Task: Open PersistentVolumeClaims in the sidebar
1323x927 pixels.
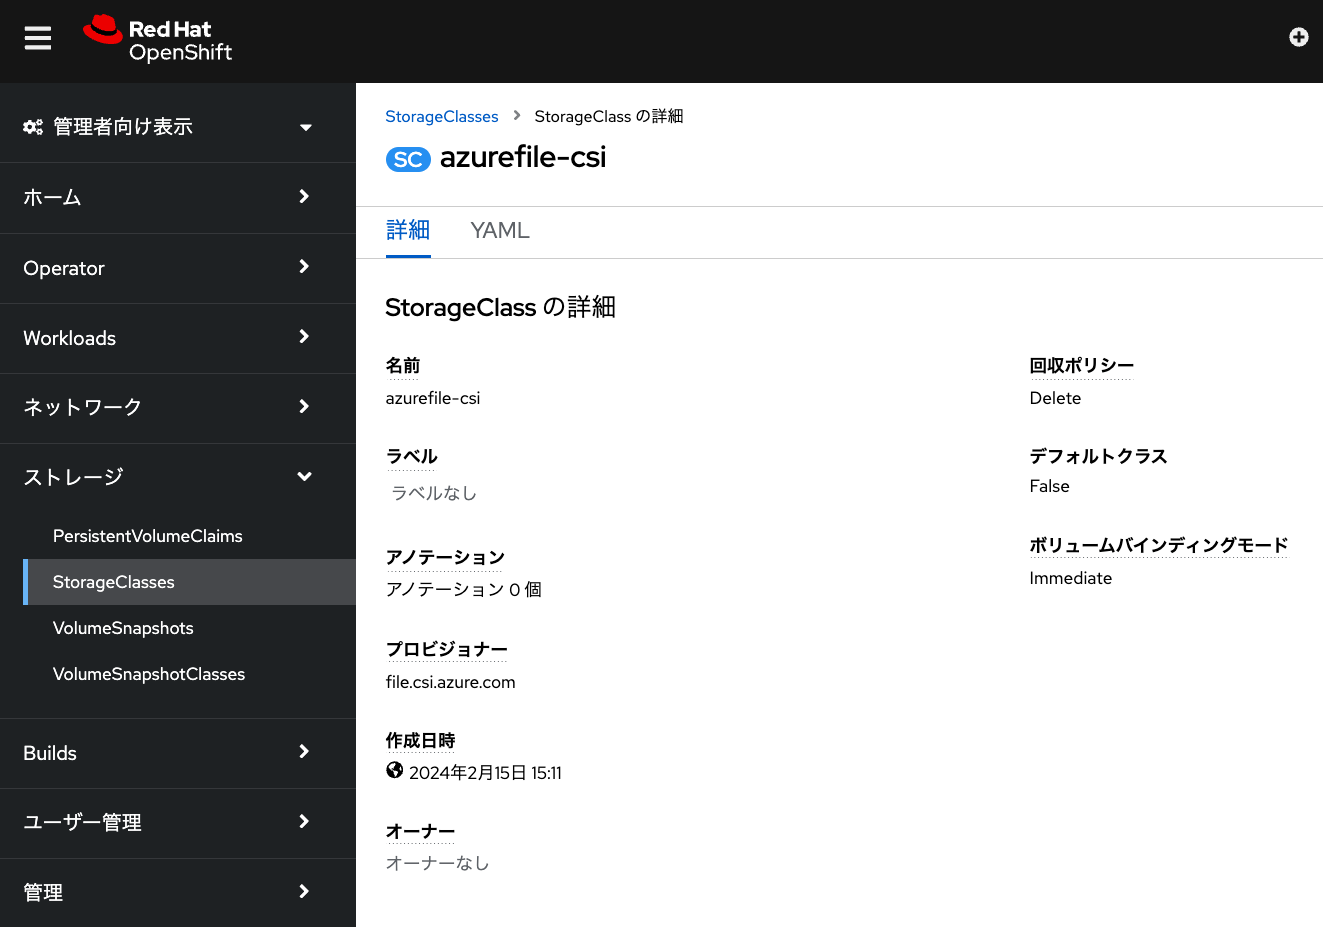Action: pos(190,536)
